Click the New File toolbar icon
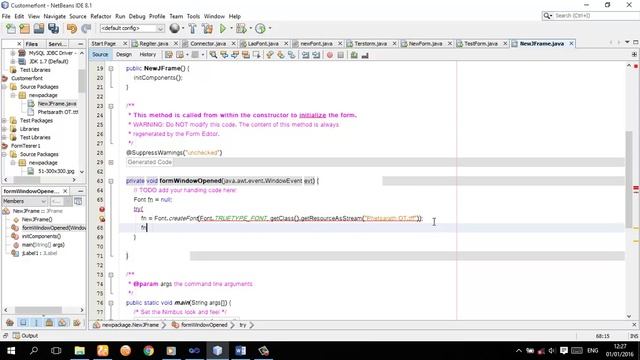 coord(11,29)
